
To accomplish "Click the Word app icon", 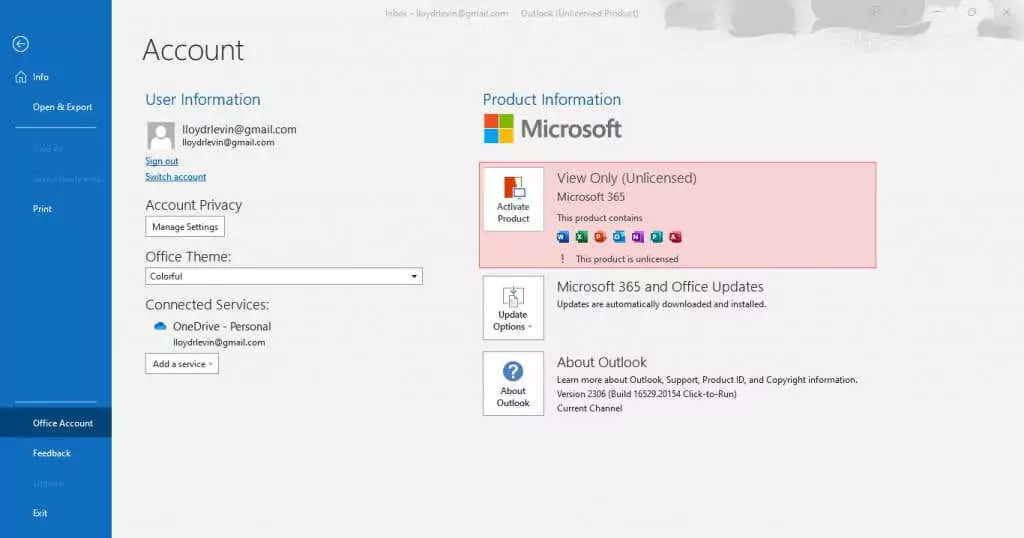I will click(563, 237).
